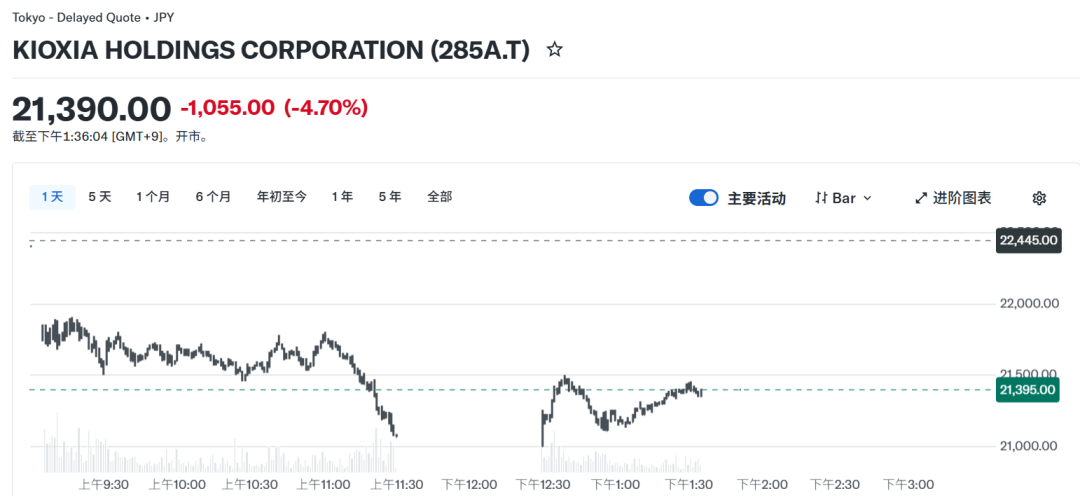1080x496 pixels.
Task: Click the chart at 下午1:00 time marker
Action: tap(616, 484)
